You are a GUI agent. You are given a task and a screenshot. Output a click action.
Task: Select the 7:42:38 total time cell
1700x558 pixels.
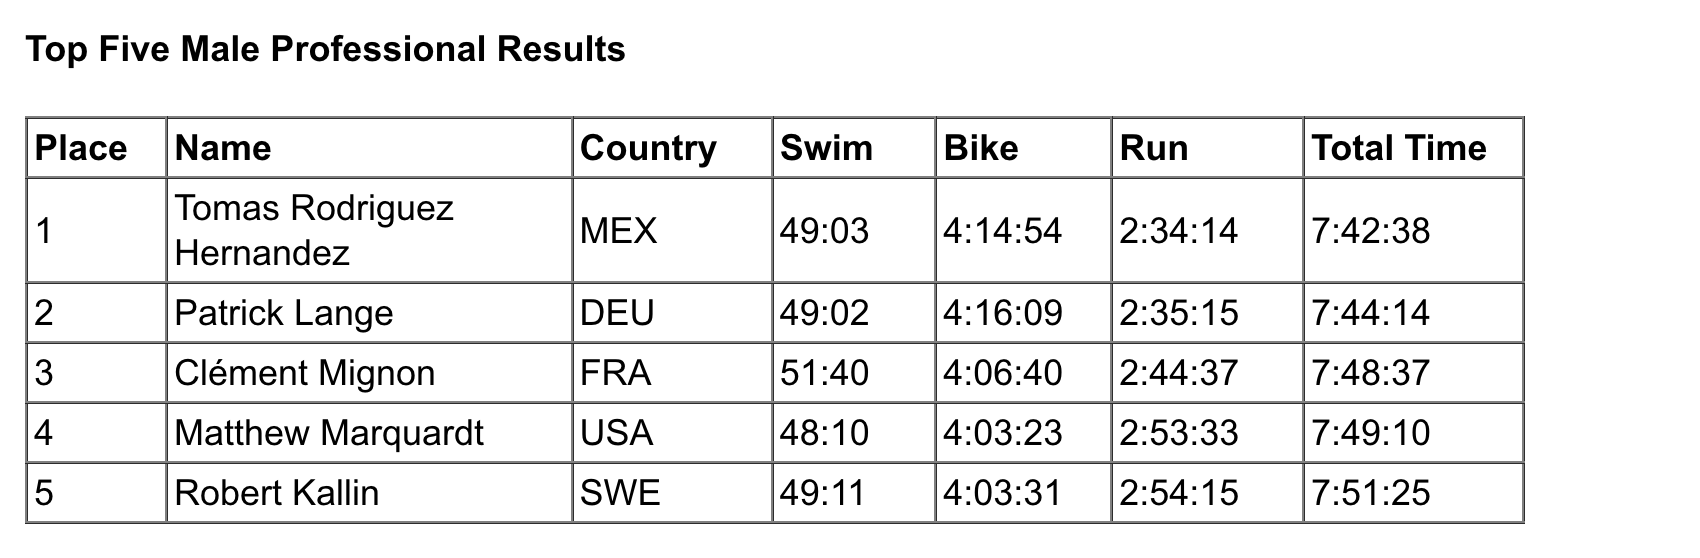(x=1413, y=230)
